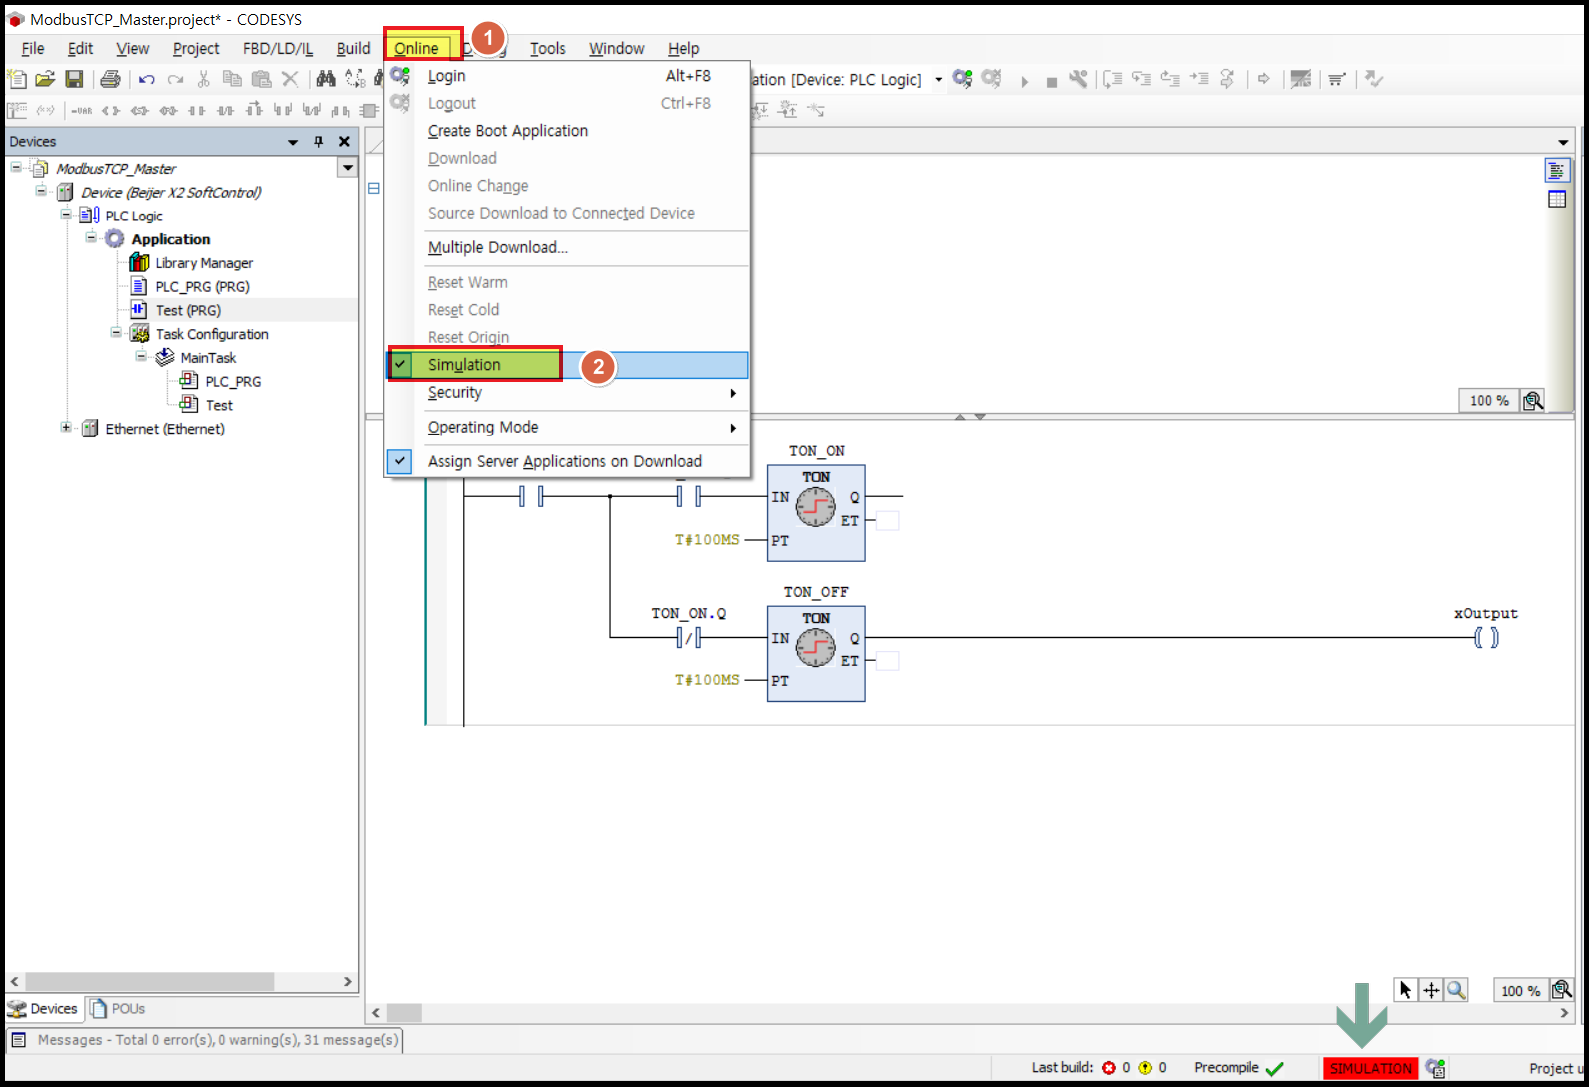This screenshot has width=1589, height=1087.
Task: Click the Devices panel horizontal scrollbar
Action: (181, 982)
